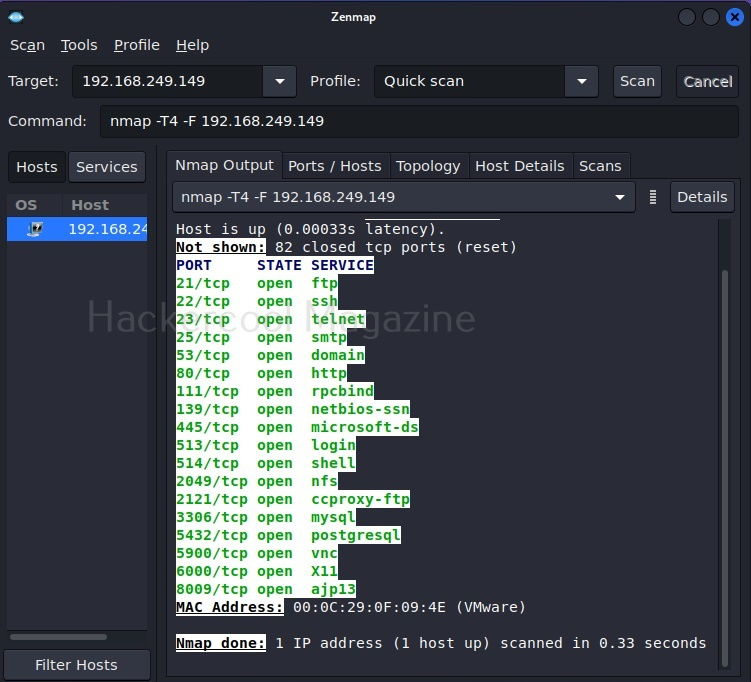The width and height of the screenshot is (751, 682).
Task: Open the Host Details tab
Action: [x=520, y=166]
